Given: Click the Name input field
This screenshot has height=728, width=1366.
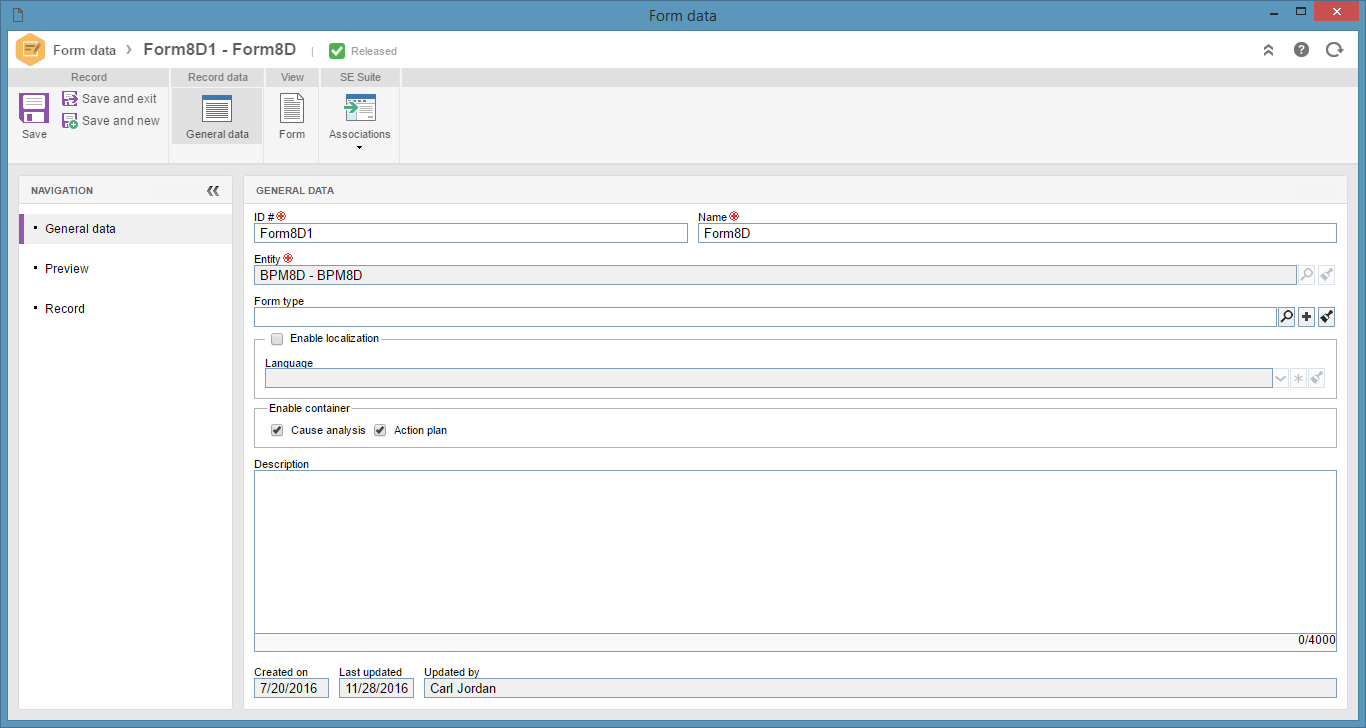Looking at the screenshot, I should [x=1017, y=233].
